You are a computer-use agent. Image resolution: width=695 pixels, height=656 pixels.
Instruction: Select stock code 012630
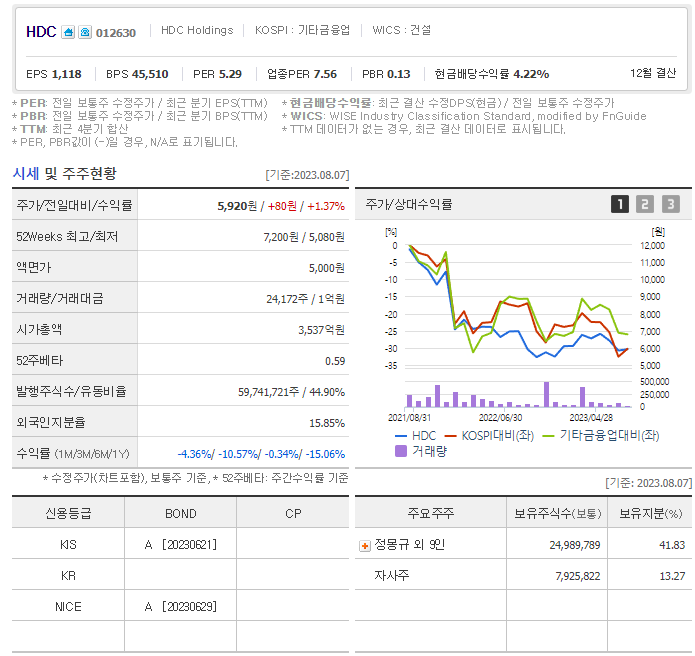pyautogui.click(x=116, y=33)
